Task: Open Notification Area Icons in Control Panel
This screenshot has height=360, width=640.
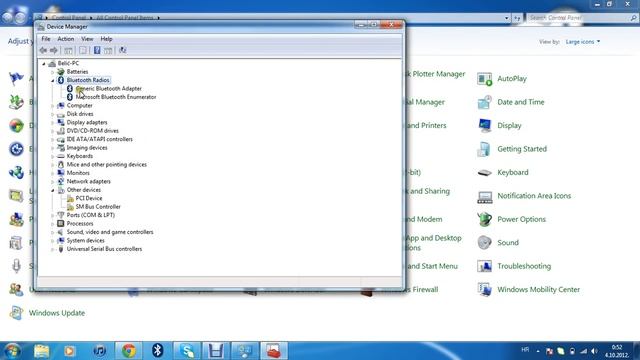Action: (534, 196)
